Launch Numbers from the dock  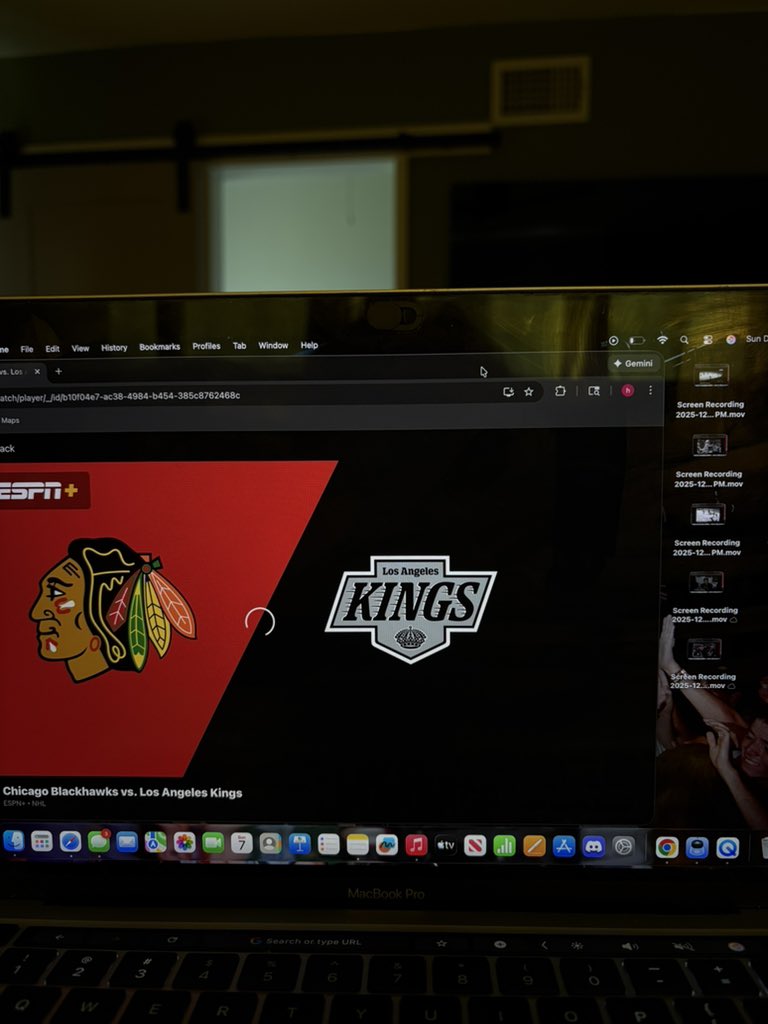pyautogui.click(x=504, y=846)
